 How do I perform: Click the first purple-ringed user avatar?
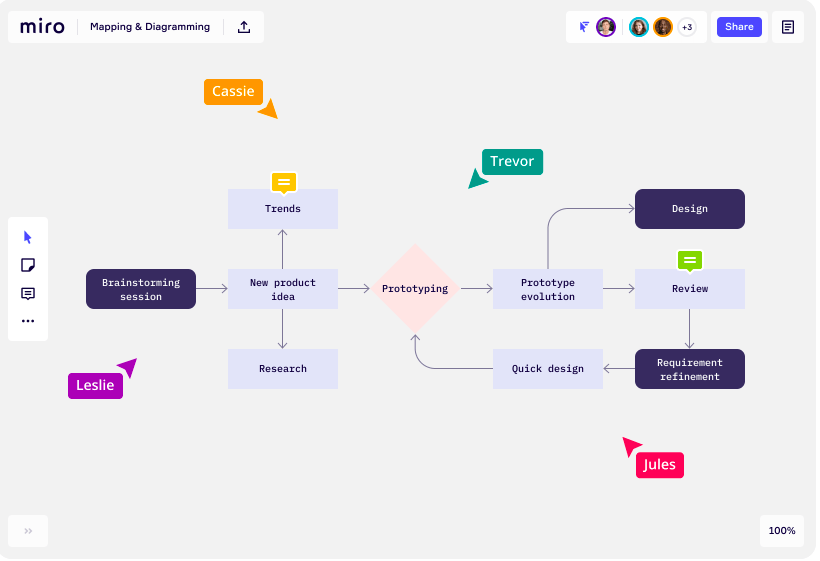click(x=608, y=27)
